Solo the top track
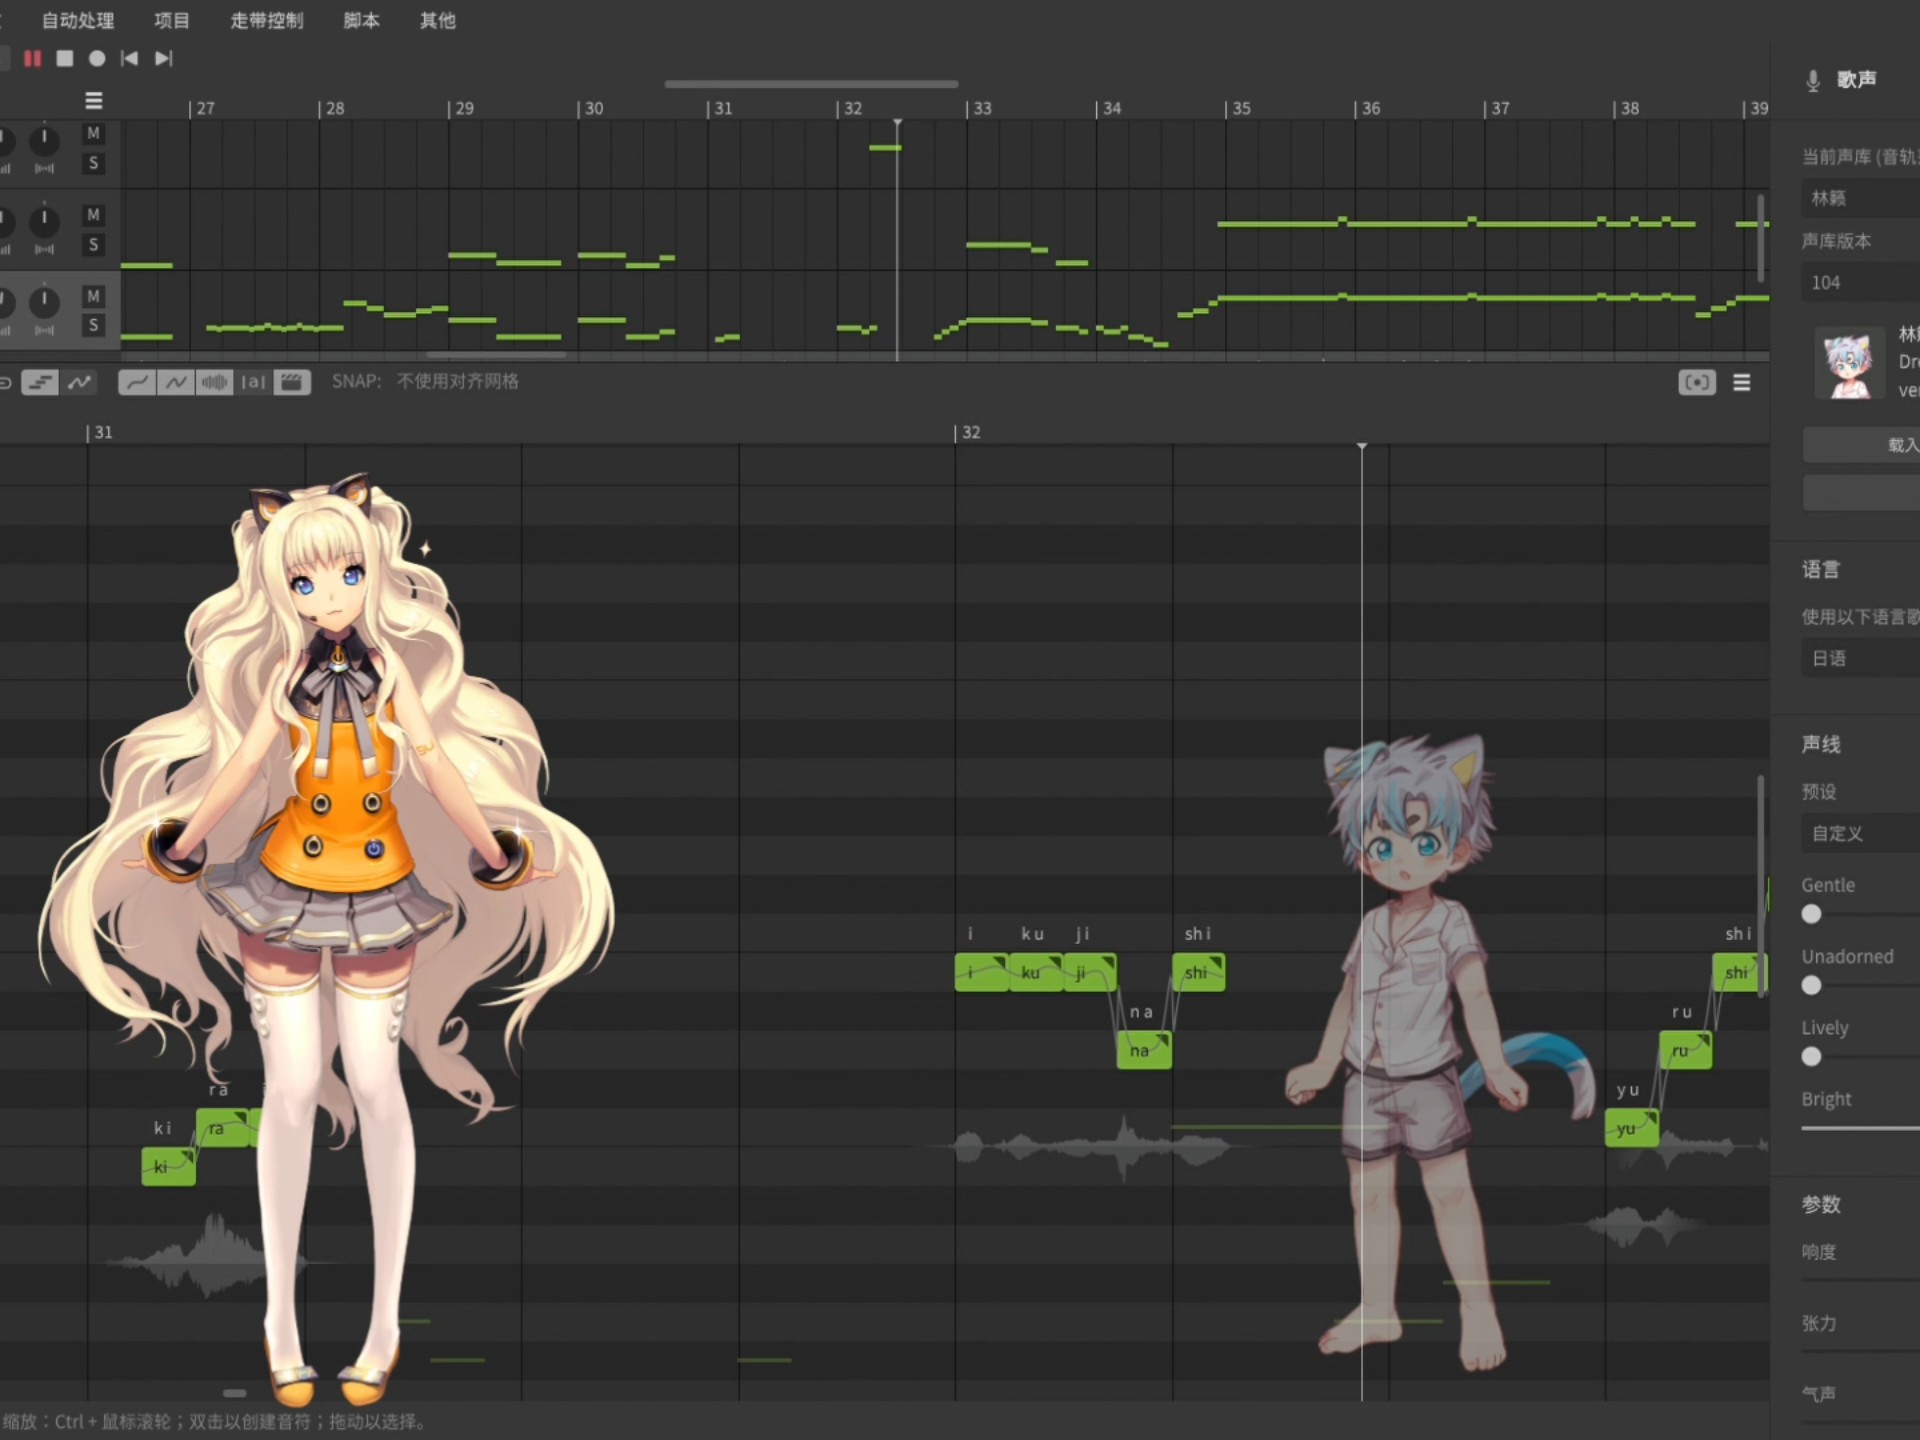The image size is (1920, 1440). pyautogui.click(x=93, y=163)
